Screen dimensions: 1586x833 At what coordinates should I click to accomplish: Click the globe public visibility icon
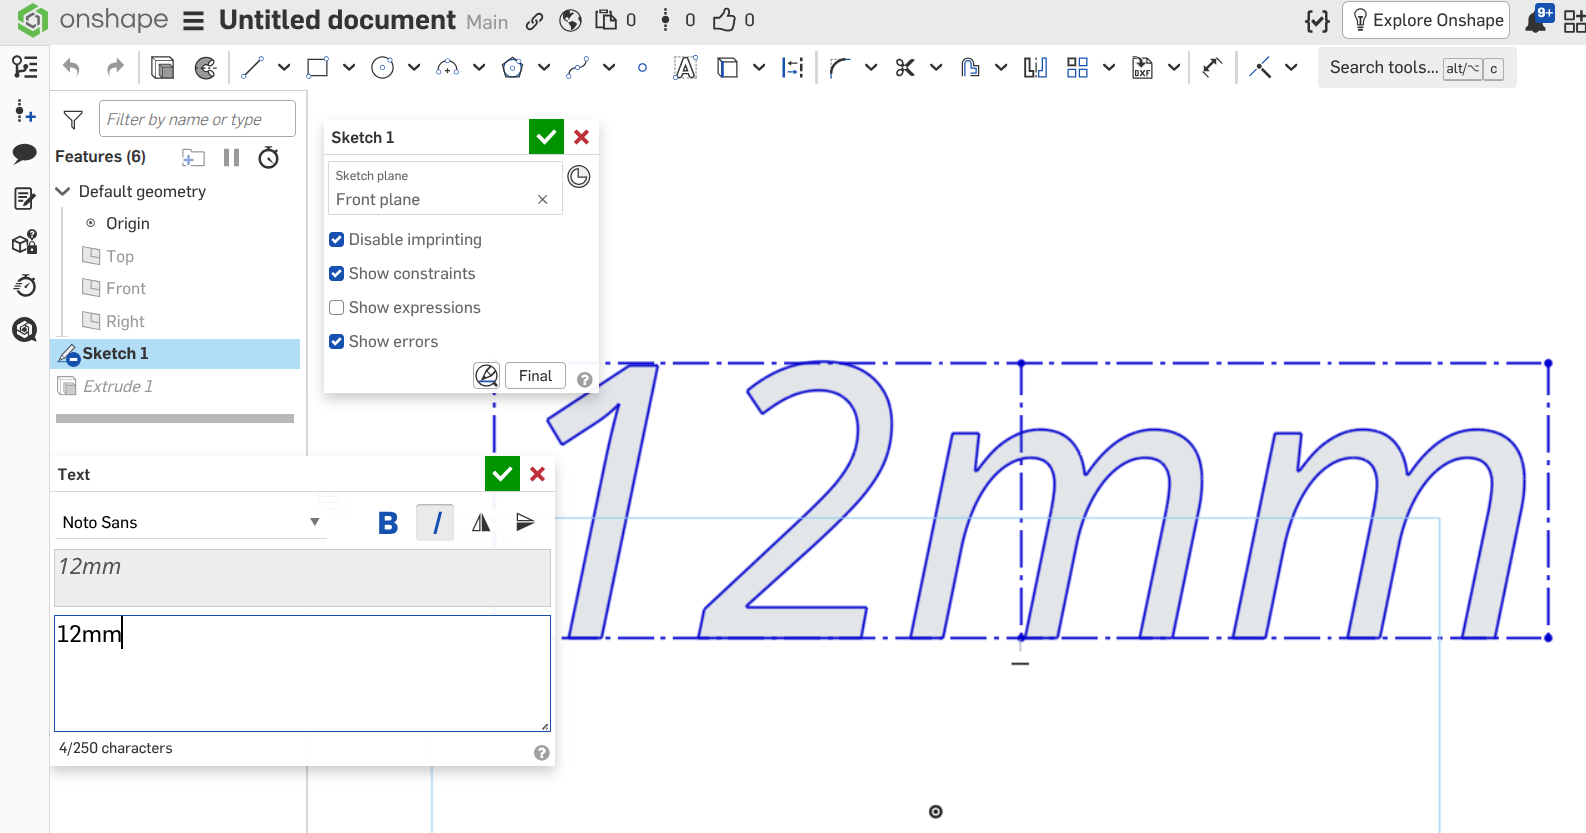[x=571, y=21]
